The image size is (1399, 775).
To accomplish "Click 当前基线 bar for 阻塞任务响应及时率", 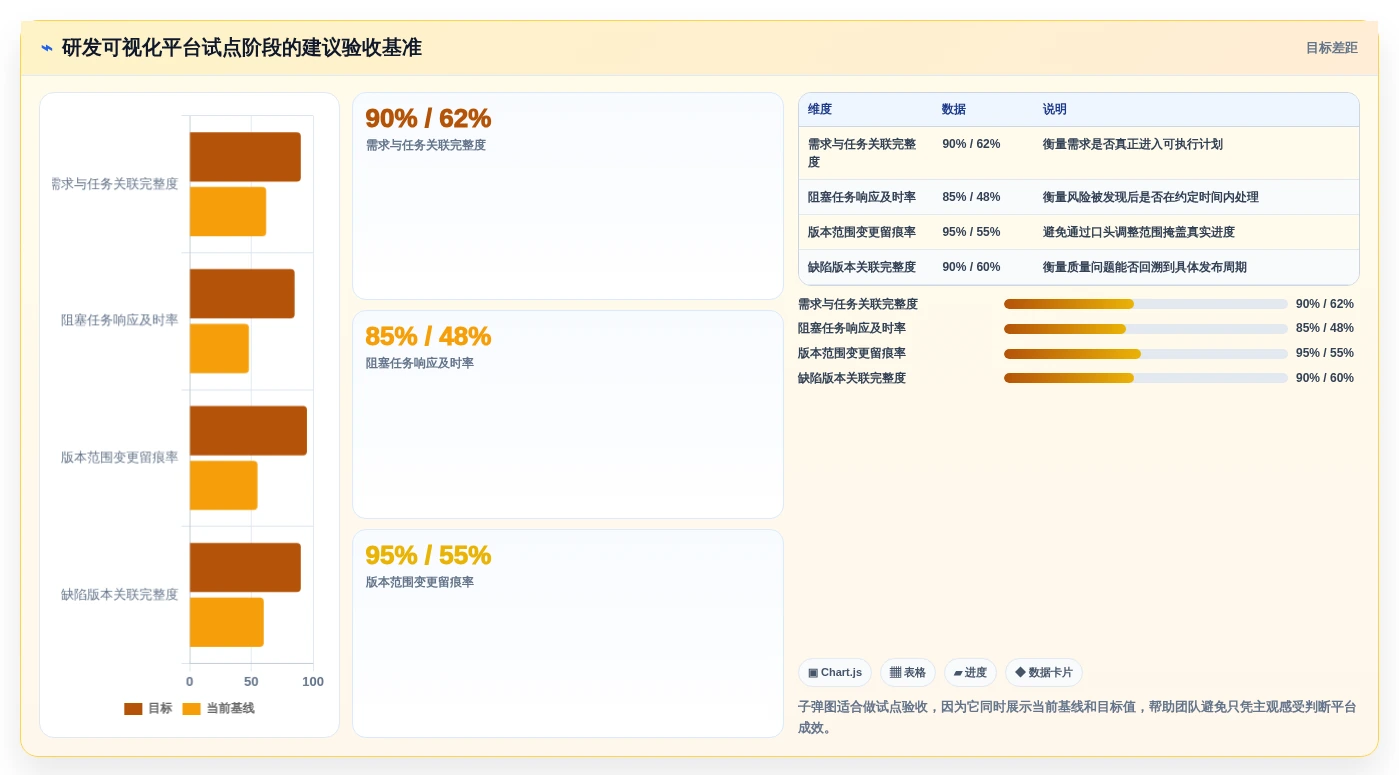I will [x=219, y=348].
